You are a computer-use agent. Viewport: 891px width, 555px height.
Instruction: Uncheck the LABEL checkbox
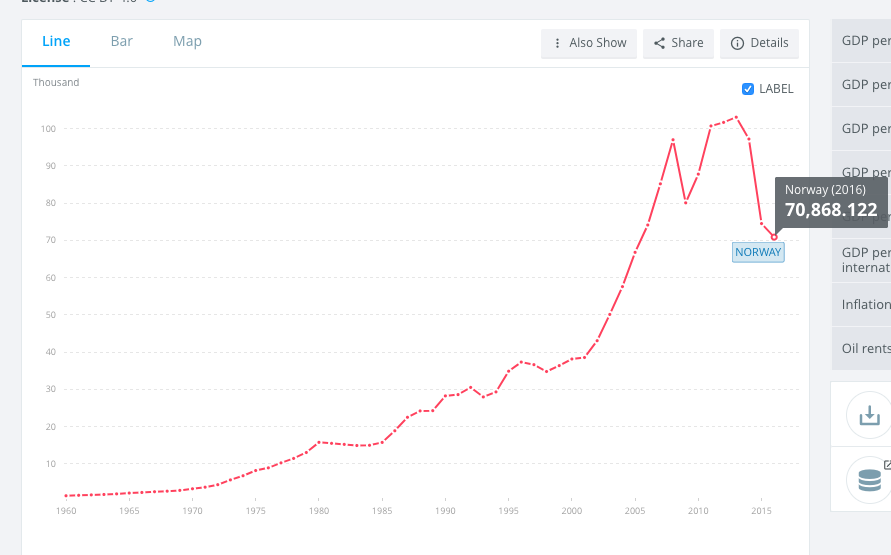(x=748, y=88)
